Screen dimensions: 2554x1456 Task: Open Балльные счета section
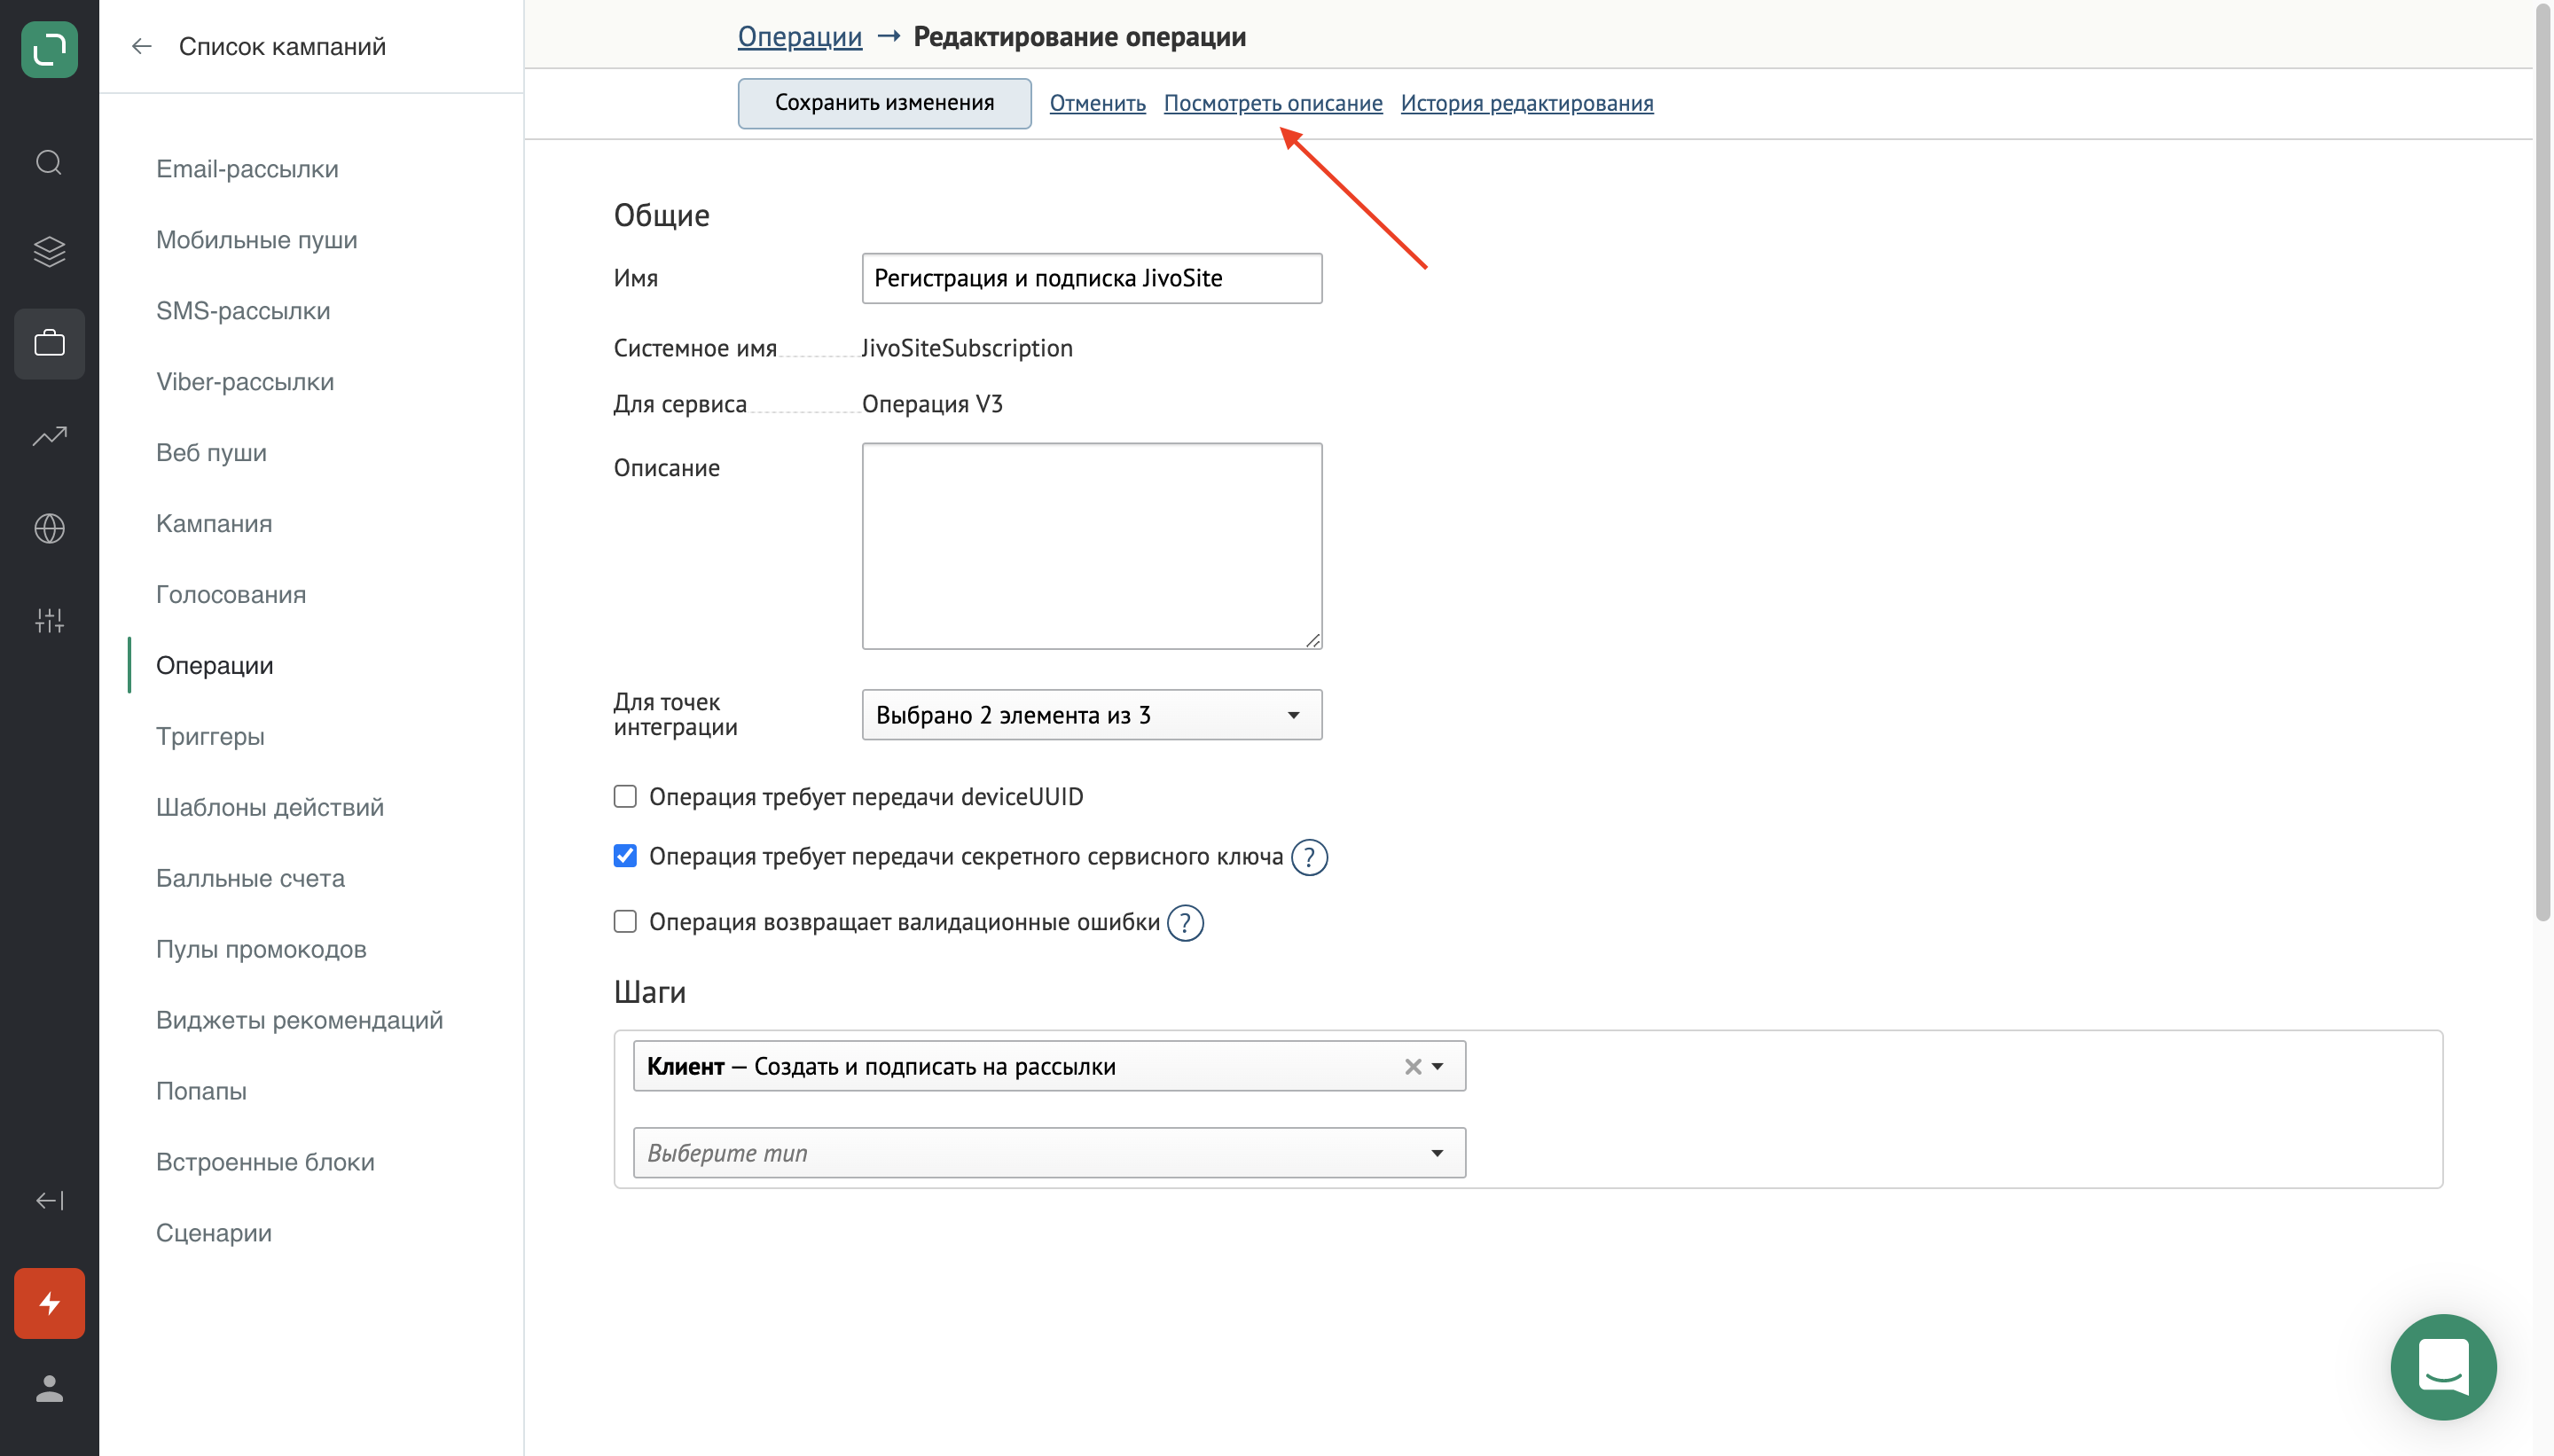250,879
